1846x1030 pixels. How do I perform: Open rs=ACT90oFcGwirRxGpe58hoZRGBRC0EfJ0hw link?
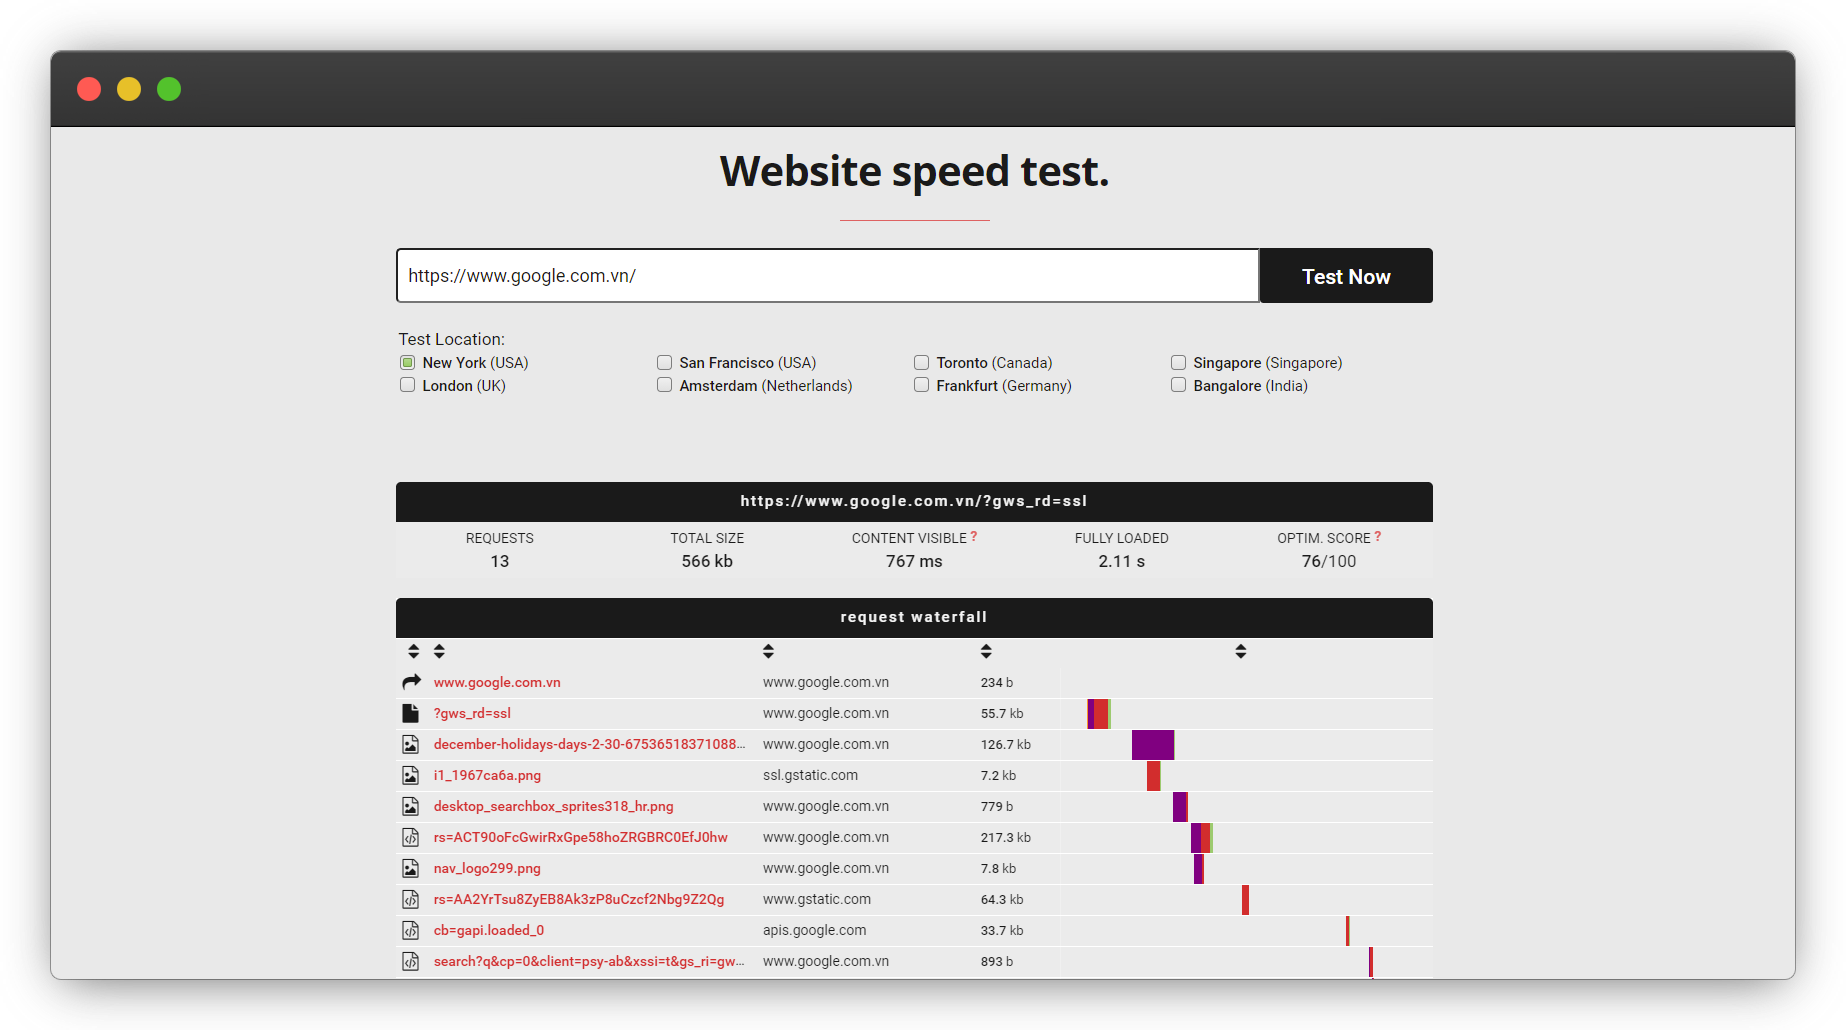click(x=580, y=837)
